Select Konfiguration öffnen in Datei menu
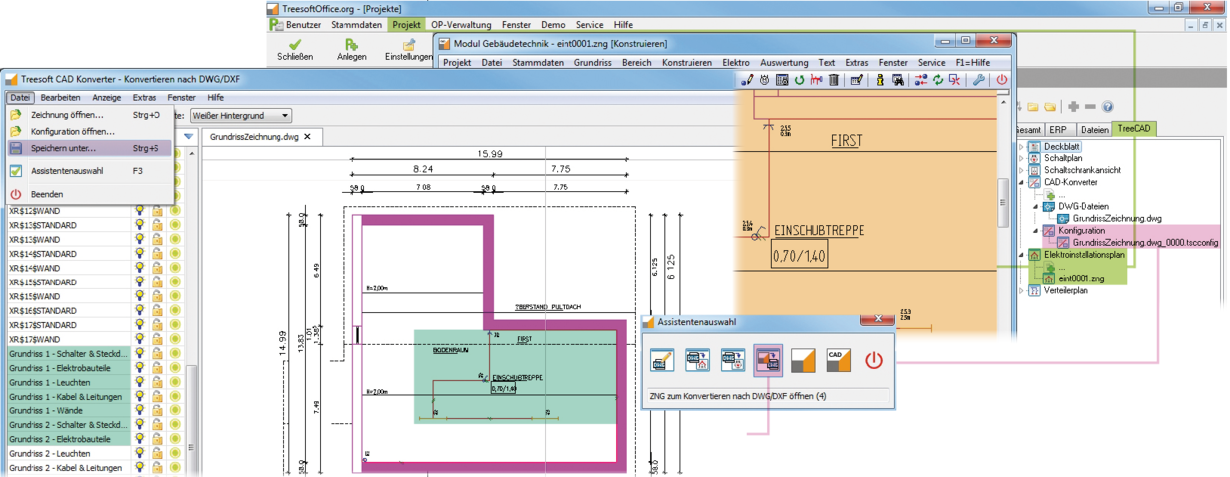This screenshot has width=1230, height=477. pyautogui.click(x=90, y=131)
